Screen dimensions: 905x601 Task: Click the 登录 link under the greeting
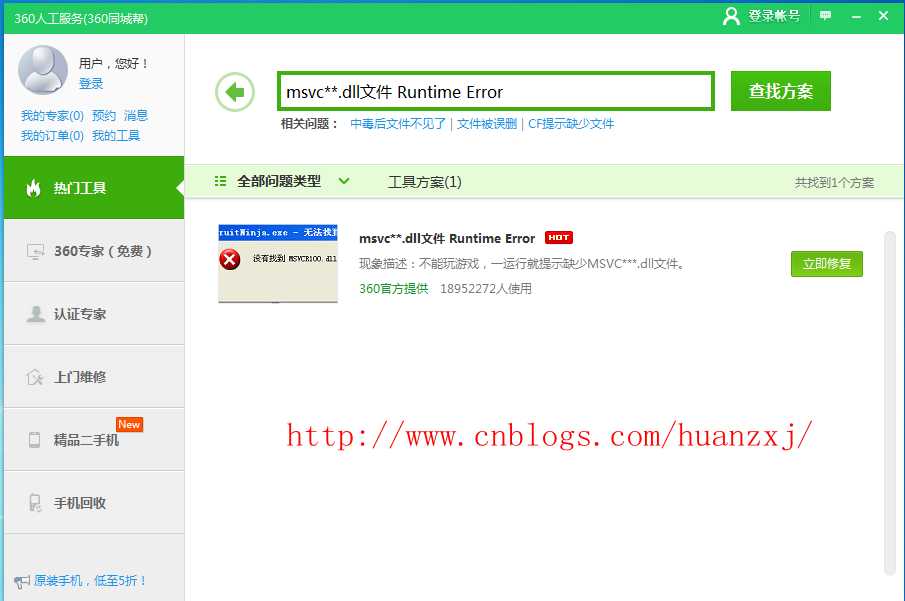point(91,84)
